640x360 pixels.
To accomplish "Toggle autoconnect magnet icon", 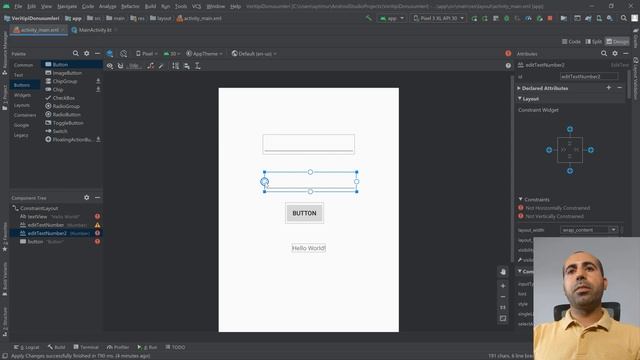I will coord(120,66).
